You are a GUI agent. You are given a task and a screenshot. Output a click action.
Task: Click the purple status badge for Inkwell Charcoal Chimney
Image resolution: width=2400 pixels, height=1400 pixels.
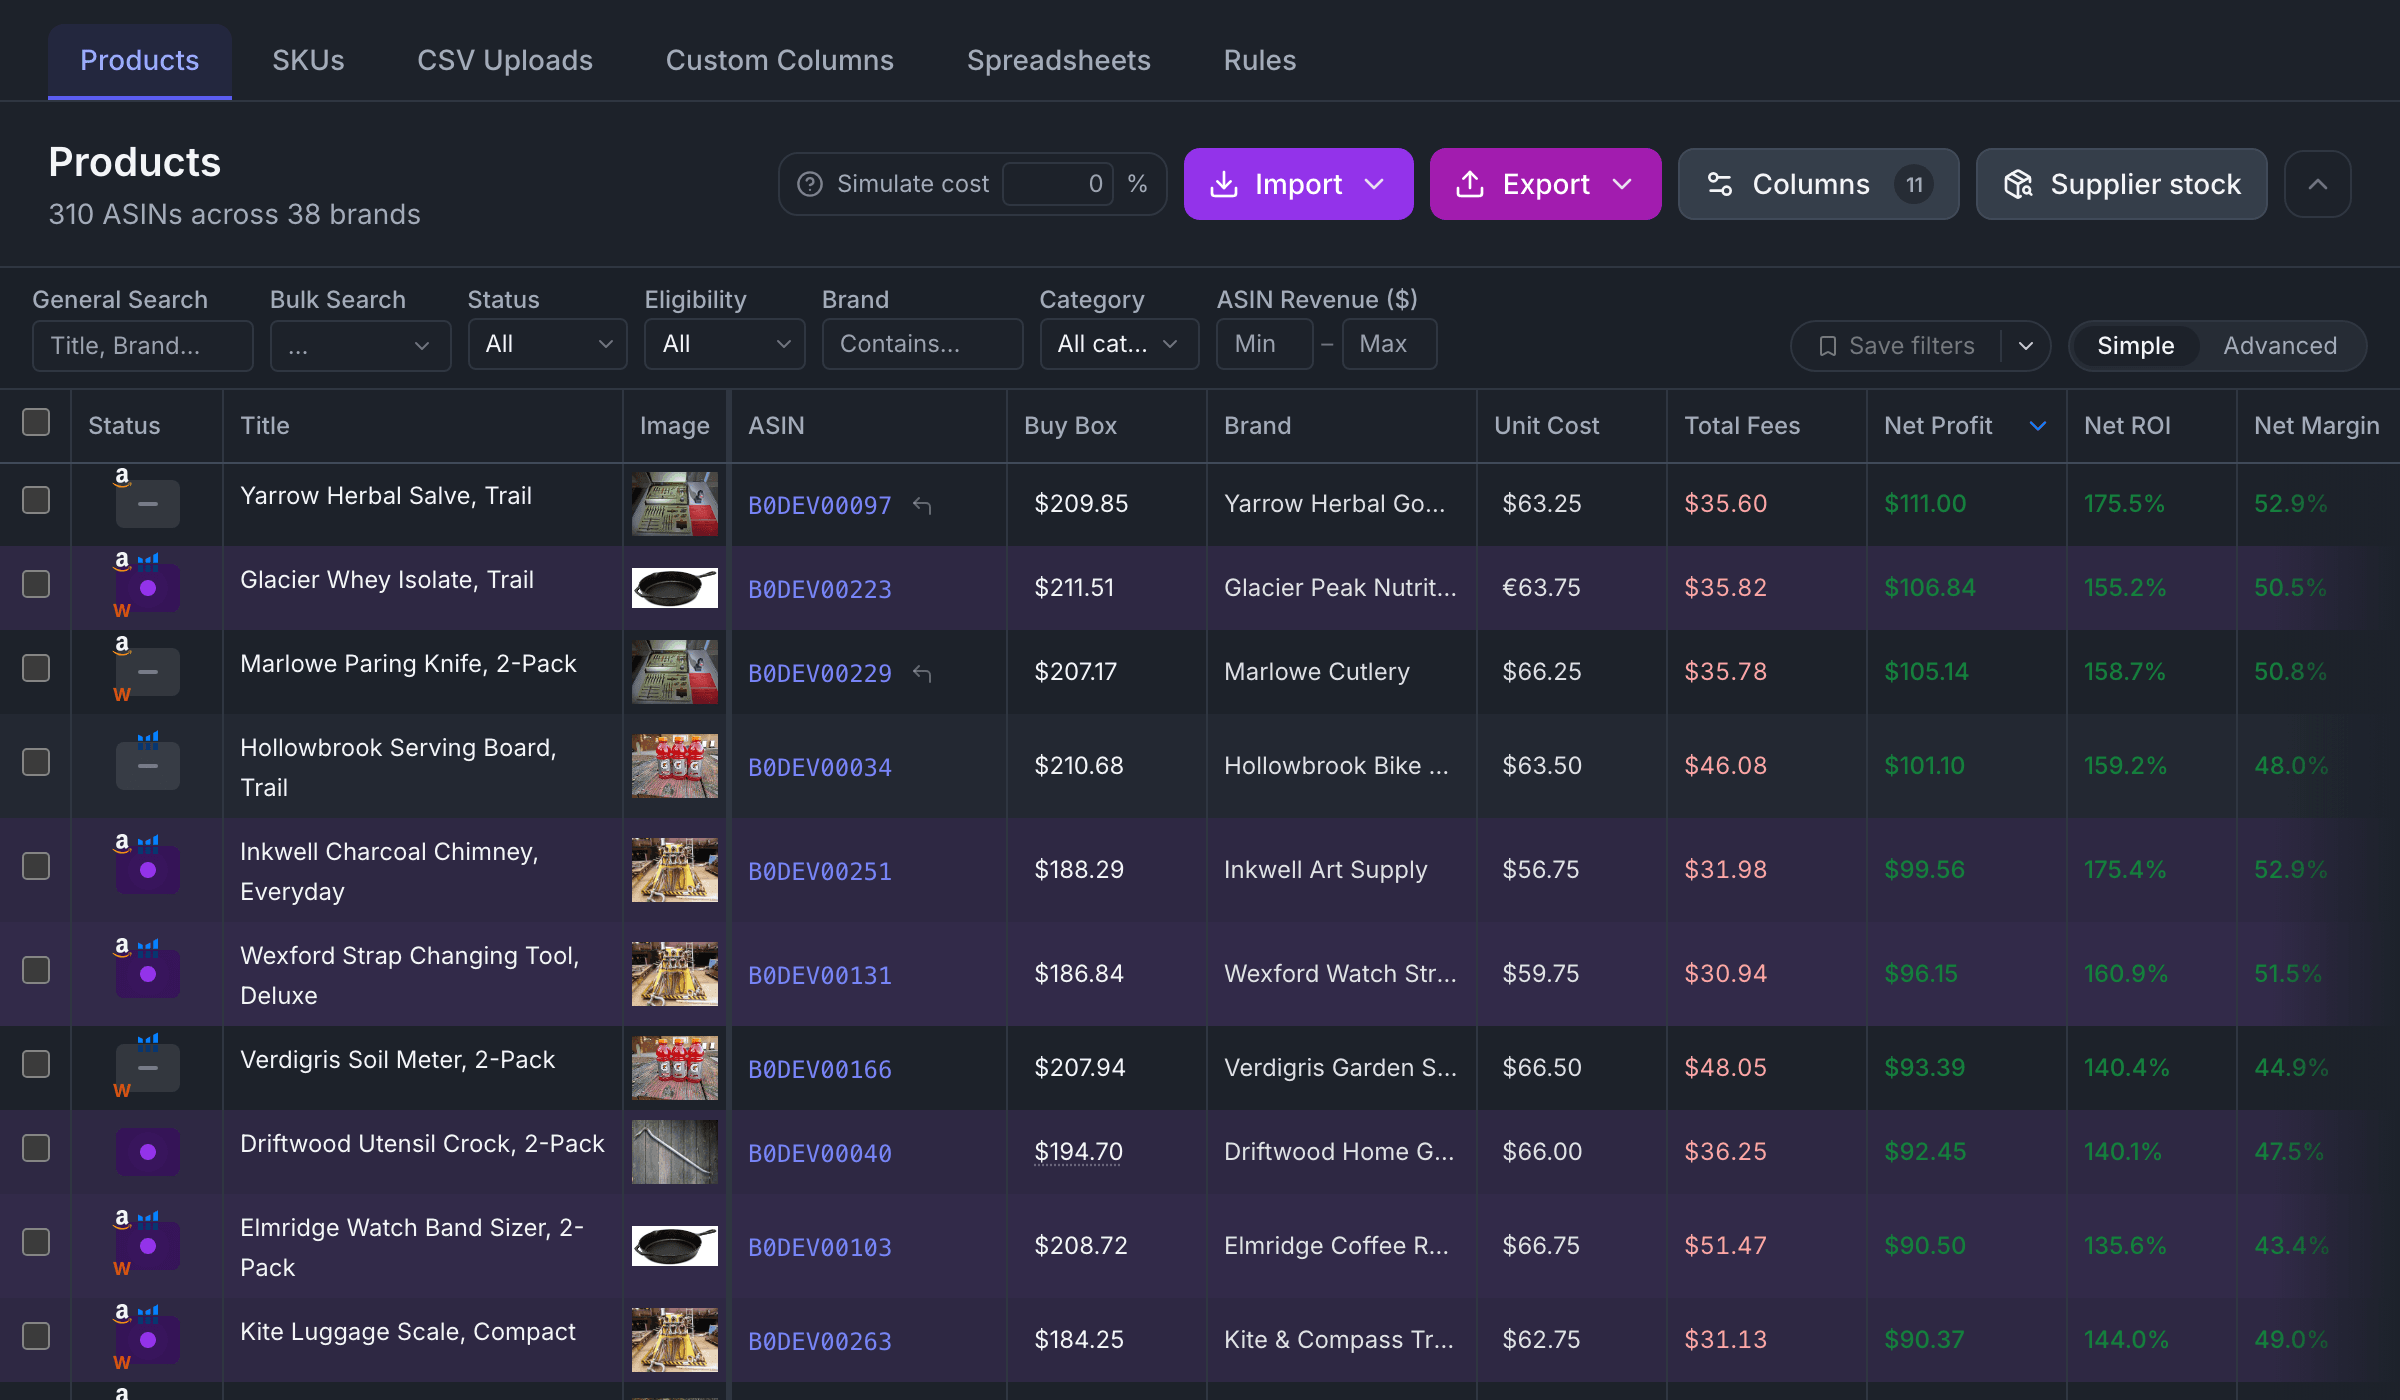pos(148,870)
